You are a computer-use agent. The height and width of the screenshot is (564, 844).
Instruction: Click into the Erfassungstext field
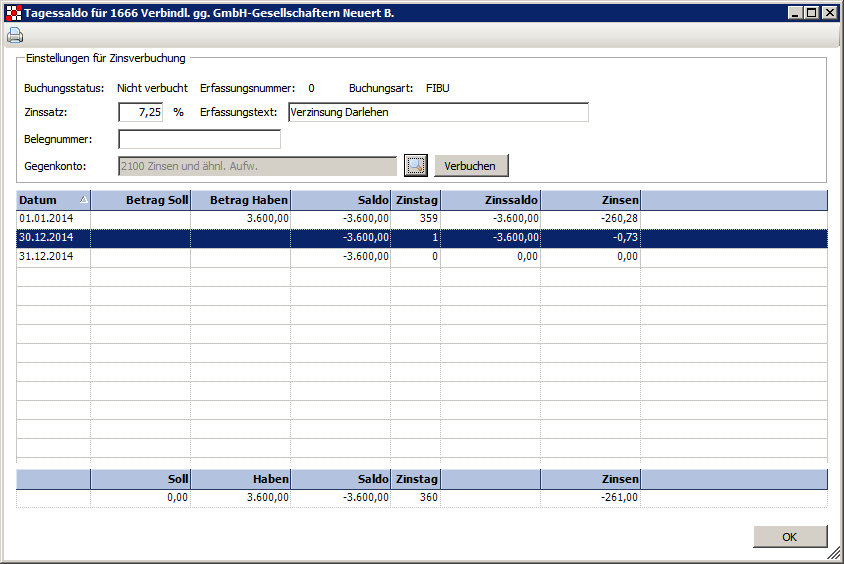437,112
